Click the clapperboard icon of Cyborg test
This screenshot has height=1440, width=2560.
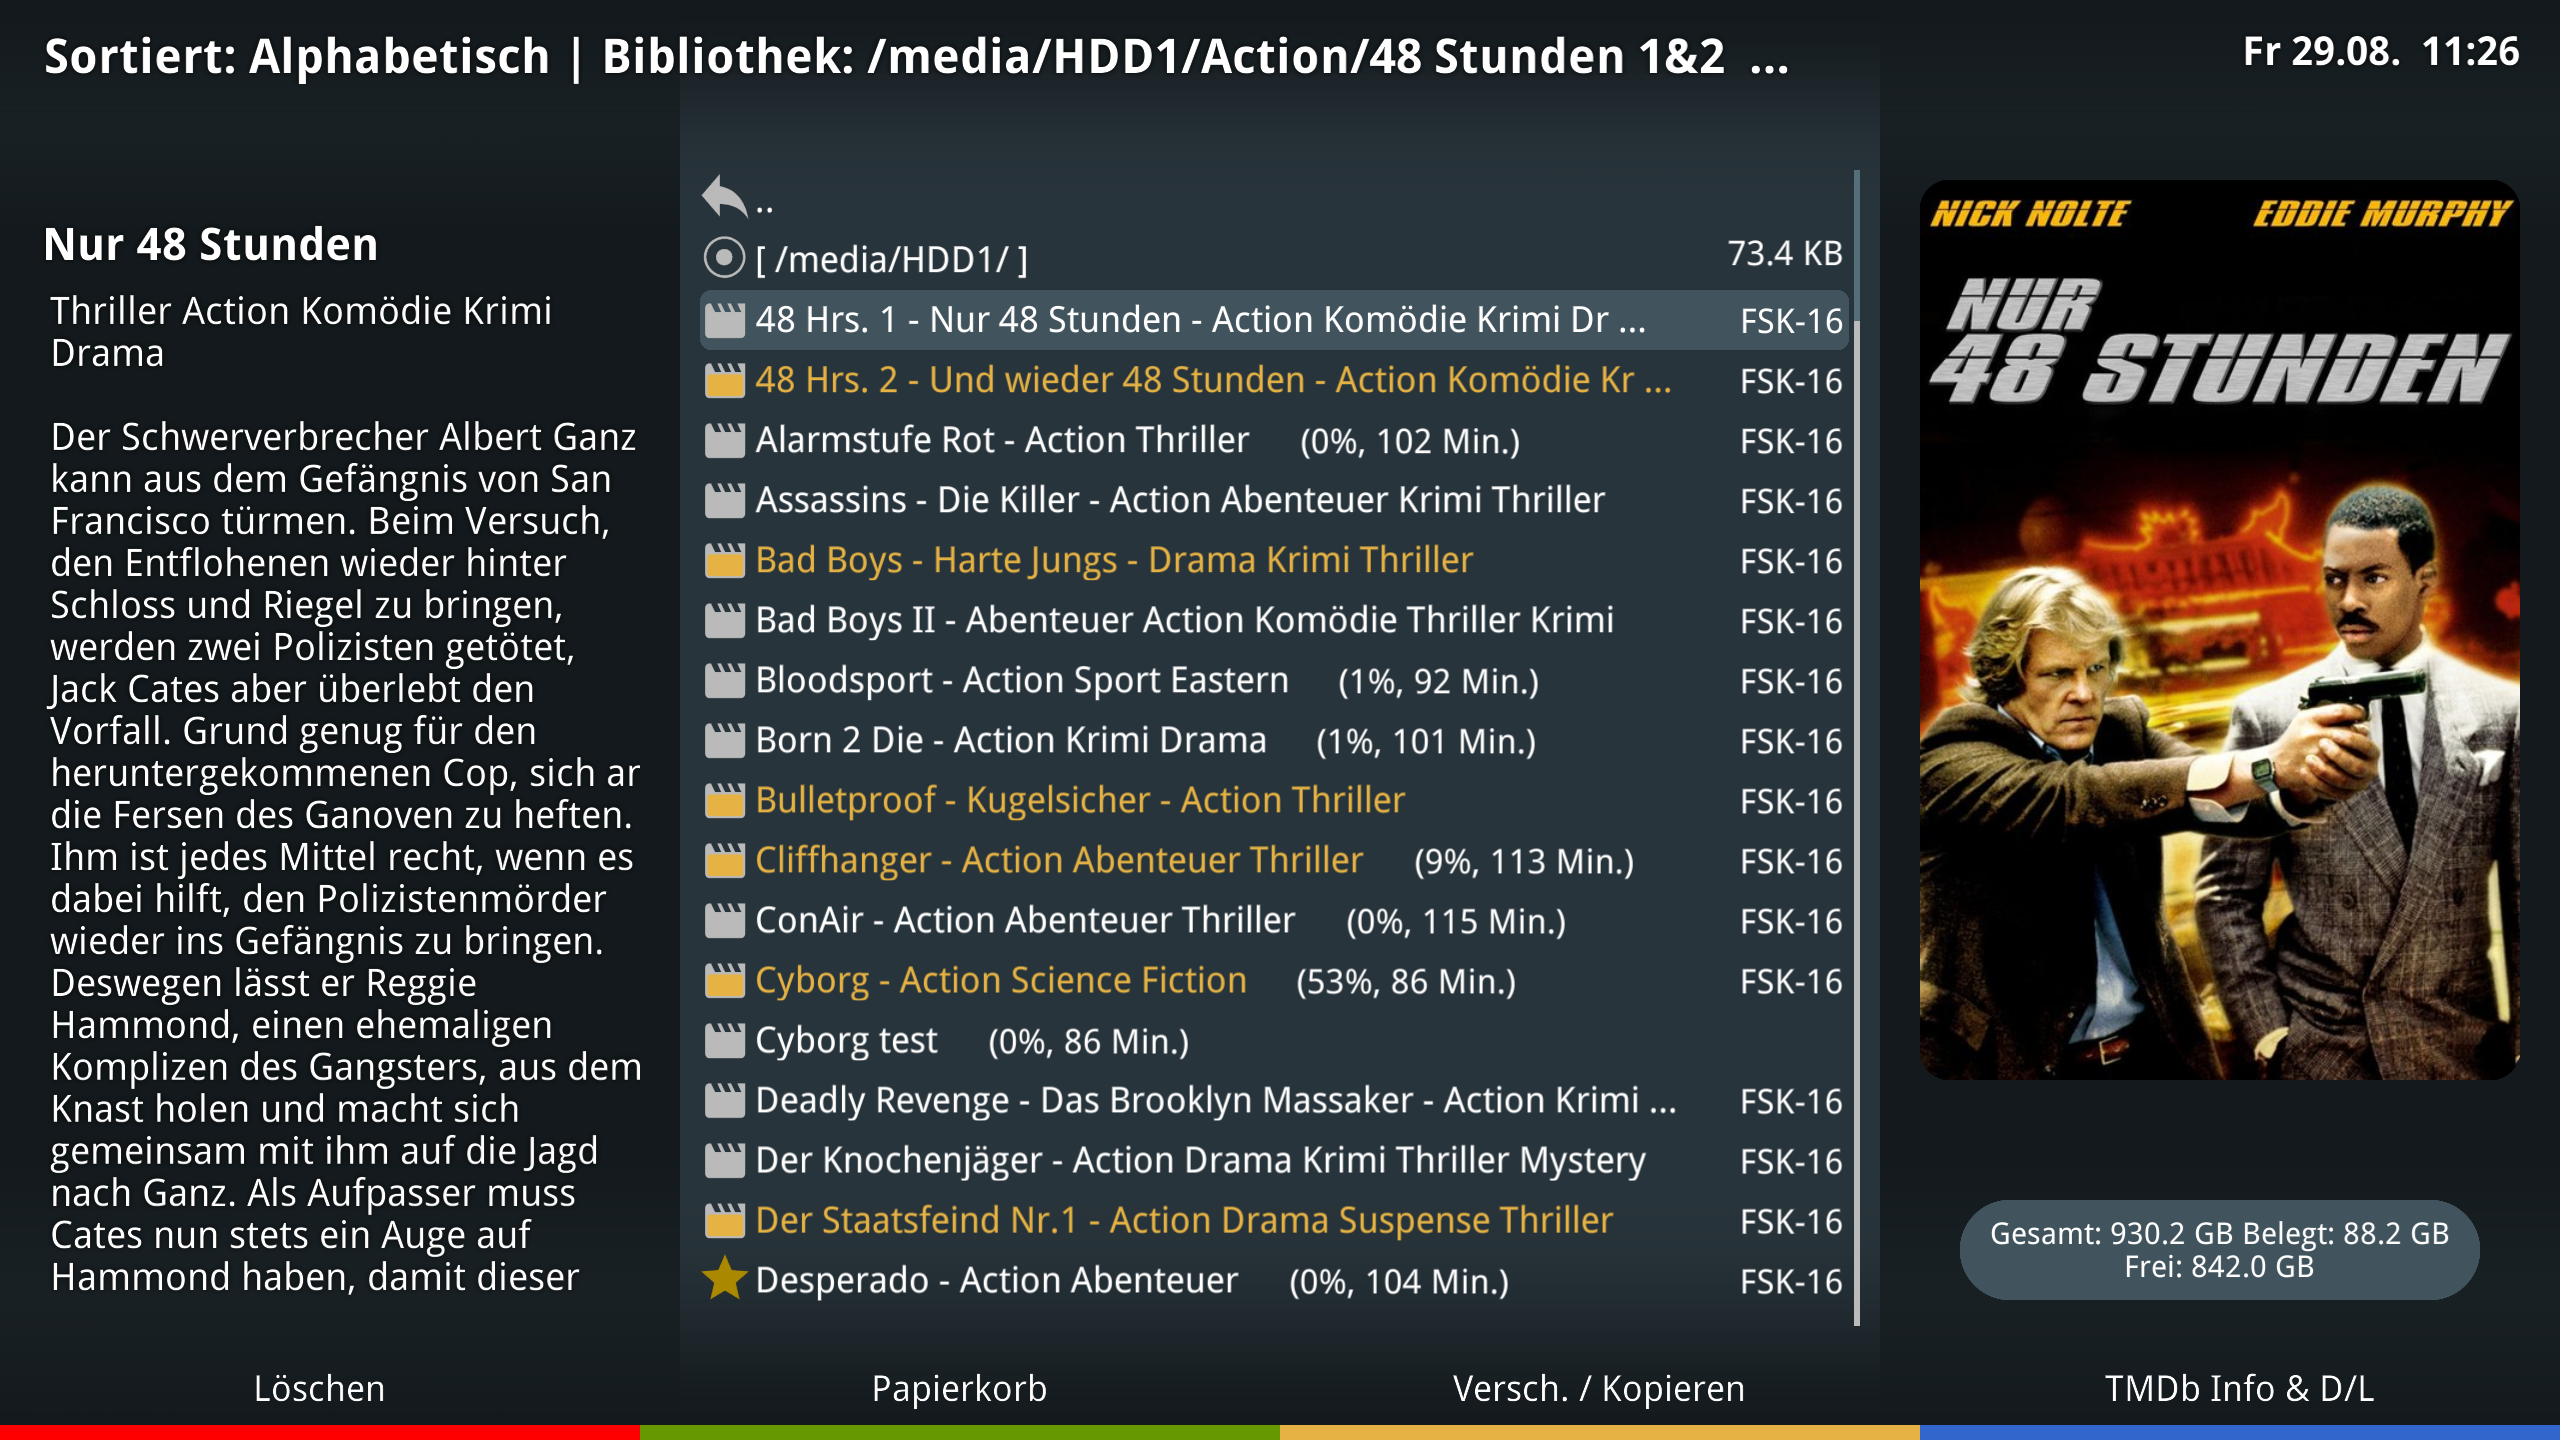pos(724,1040)
